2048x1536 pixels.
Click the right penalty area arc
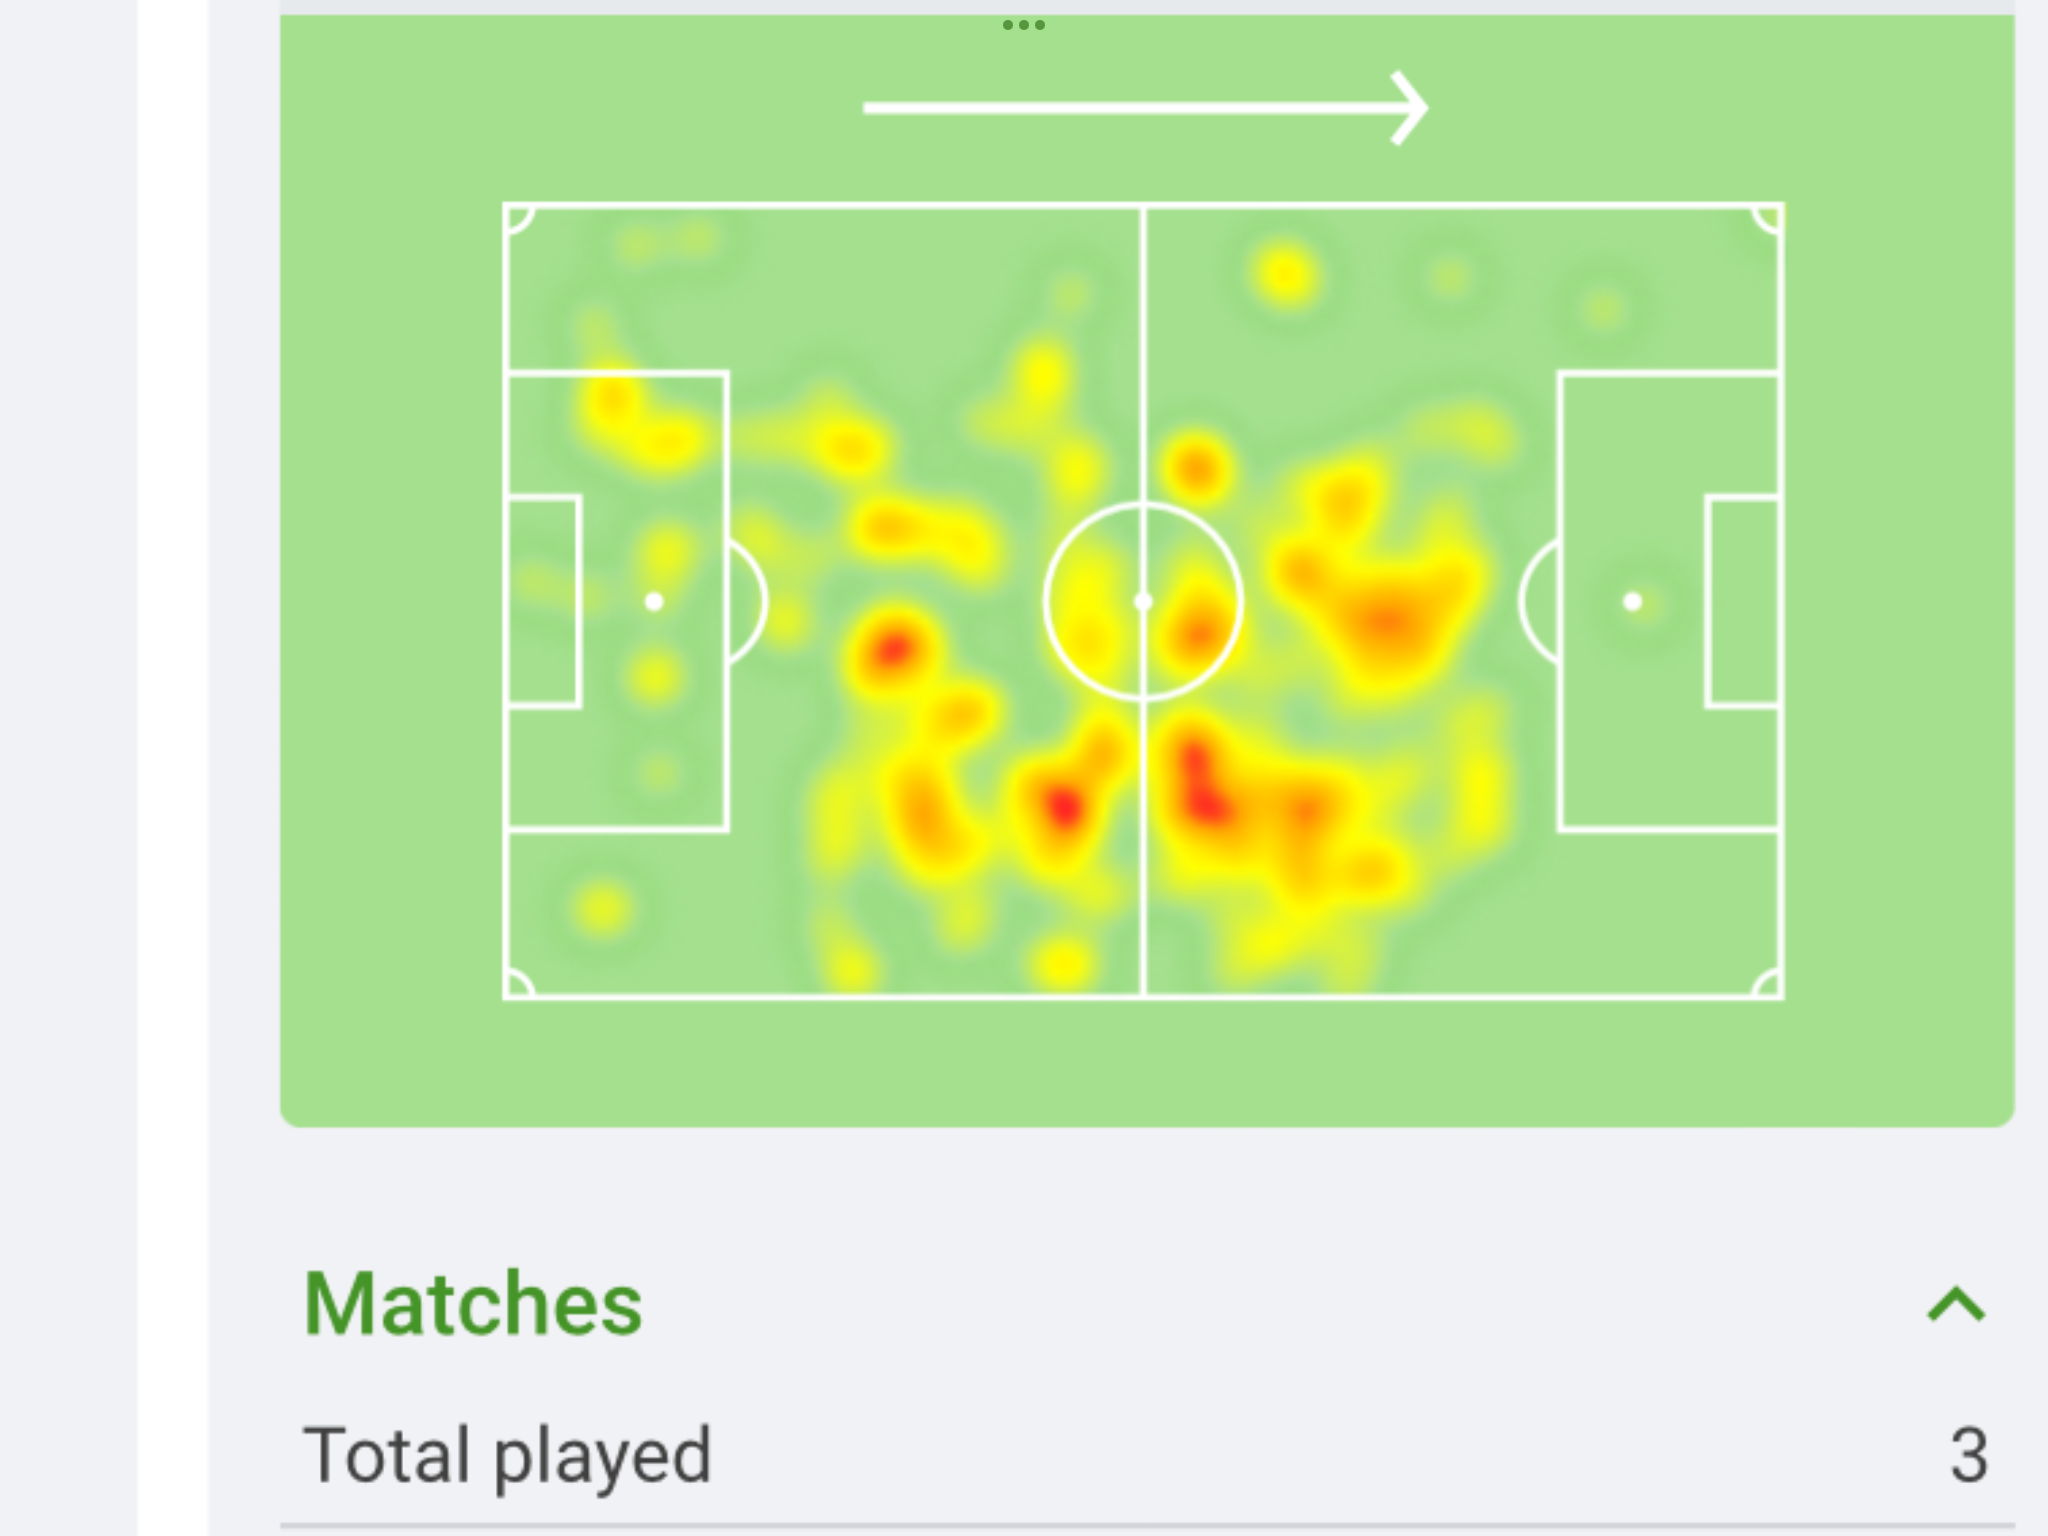coord(1538,602)
